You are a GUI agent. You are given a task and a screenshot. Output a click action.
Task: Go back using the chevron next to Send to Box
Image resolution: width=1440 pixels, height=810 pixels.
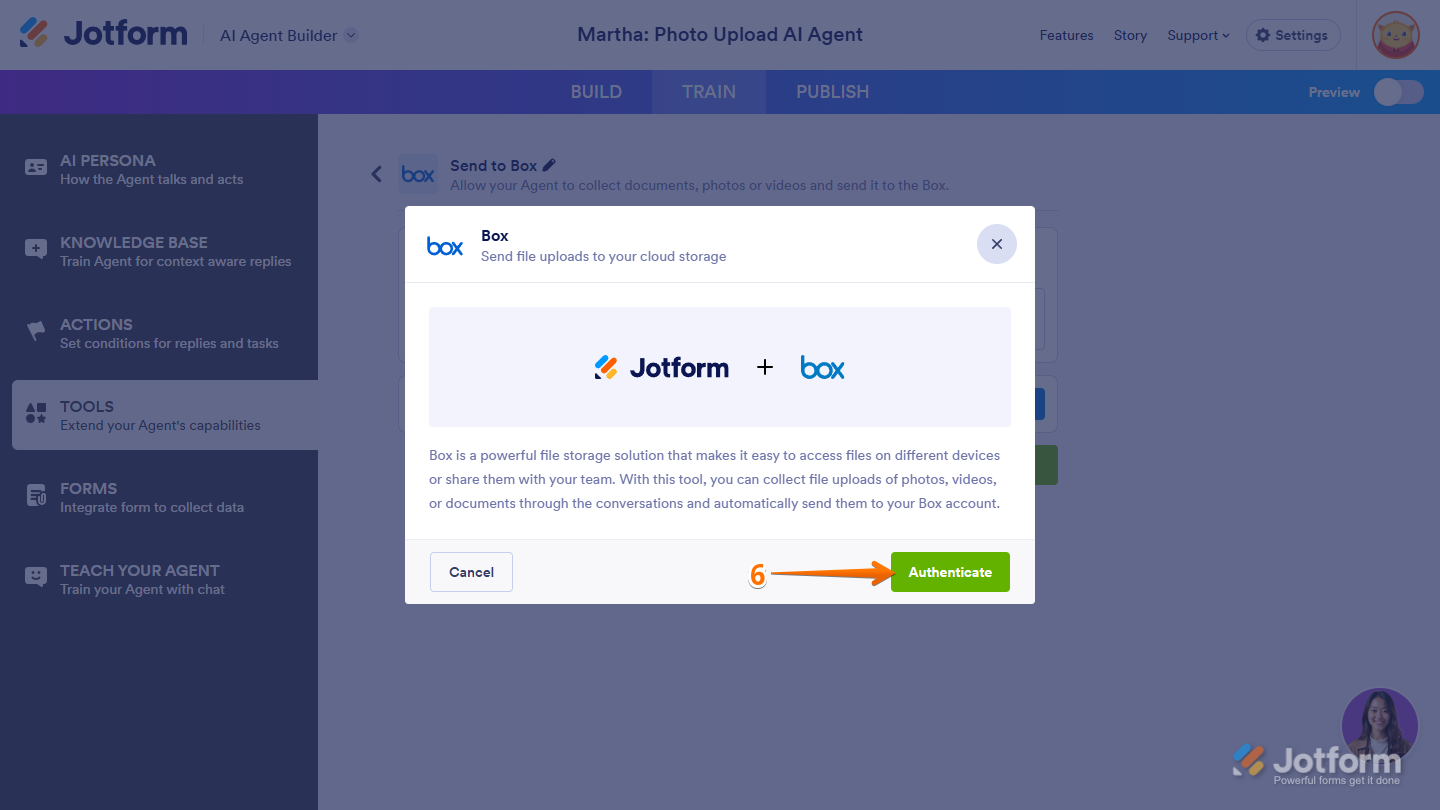(x=376, y=174)
